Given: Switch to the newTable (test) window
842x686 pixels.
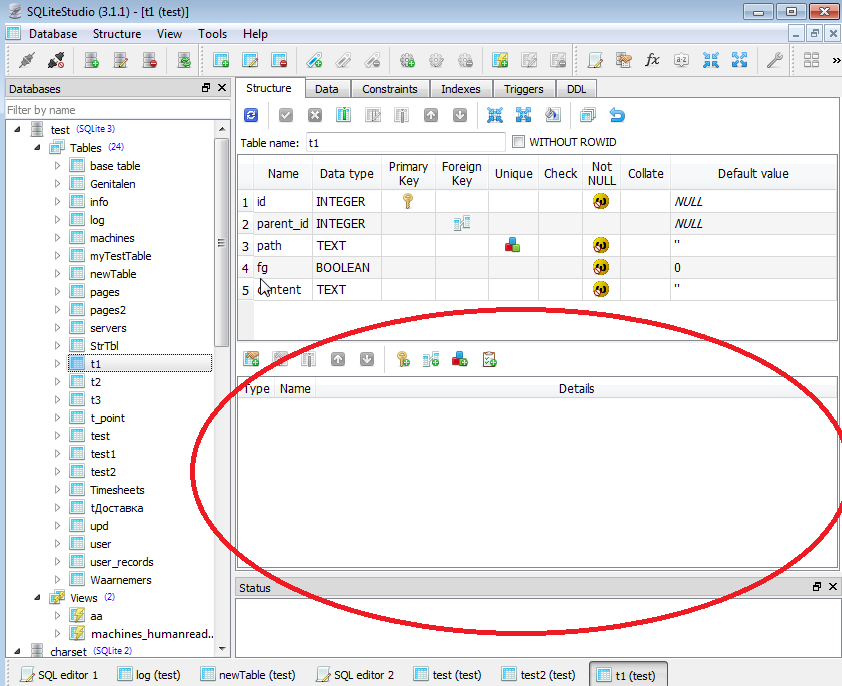Looking at the screenshot, I should click(248, 675).
